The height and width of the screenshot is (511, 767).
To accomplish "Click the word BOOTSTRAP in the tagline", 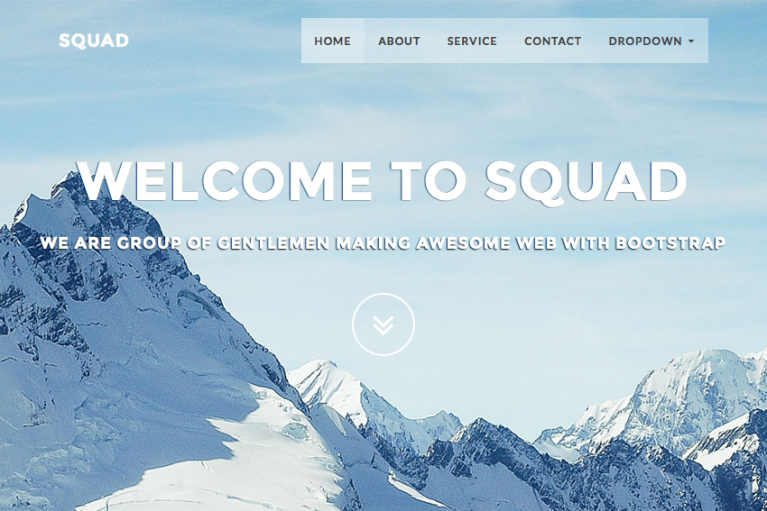I will (x=670, y=243).
